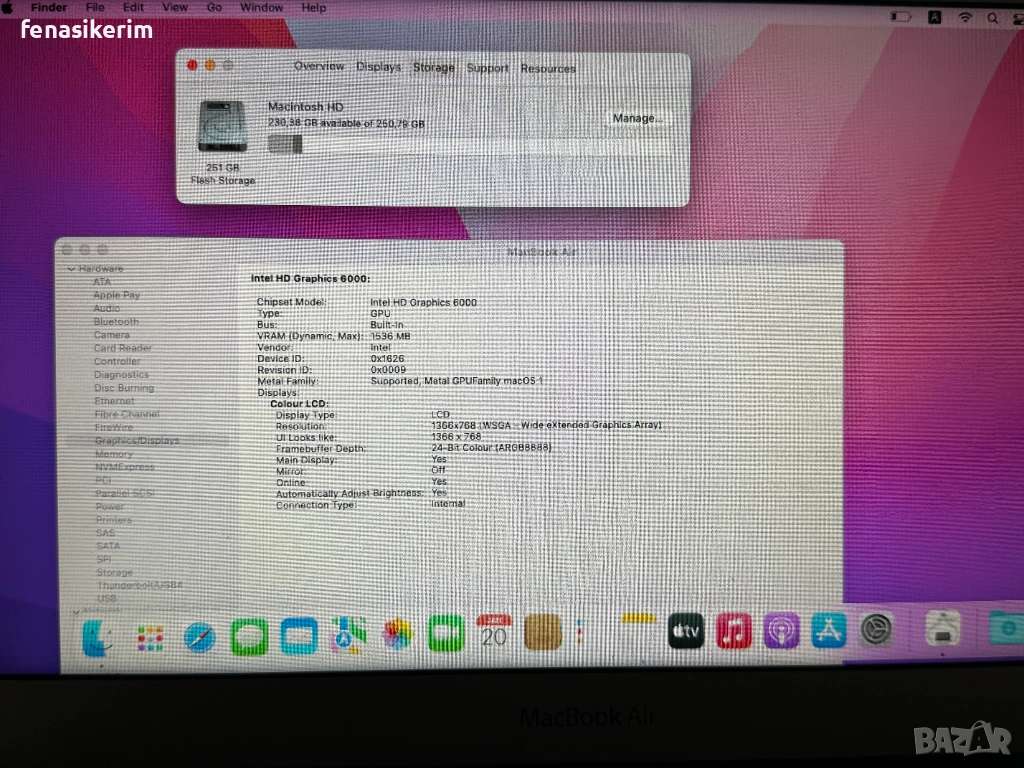Screen dimensions: 1024x768
Task: Open System Preferences gear icon
Action: tap(877, 630)
